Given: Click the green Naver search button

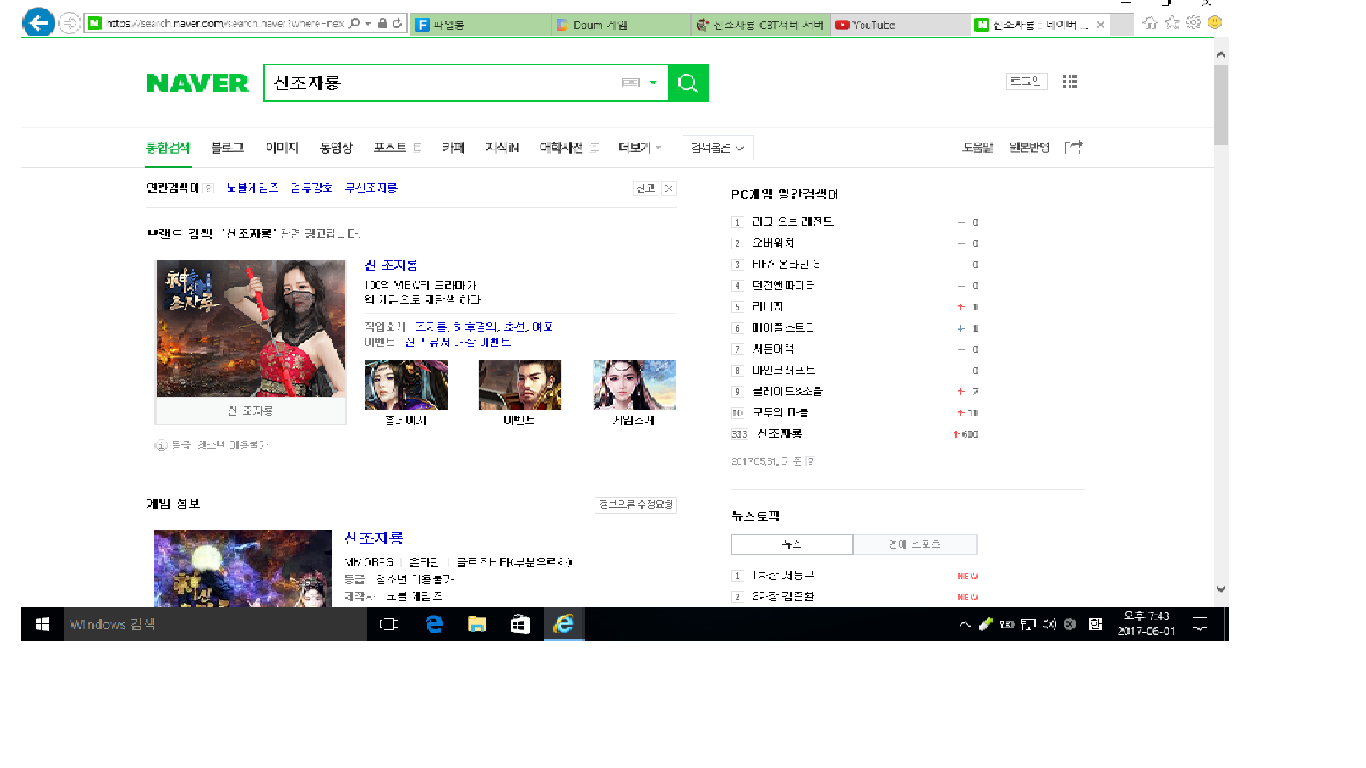Looking at the screenshot, I should [688, 83].
